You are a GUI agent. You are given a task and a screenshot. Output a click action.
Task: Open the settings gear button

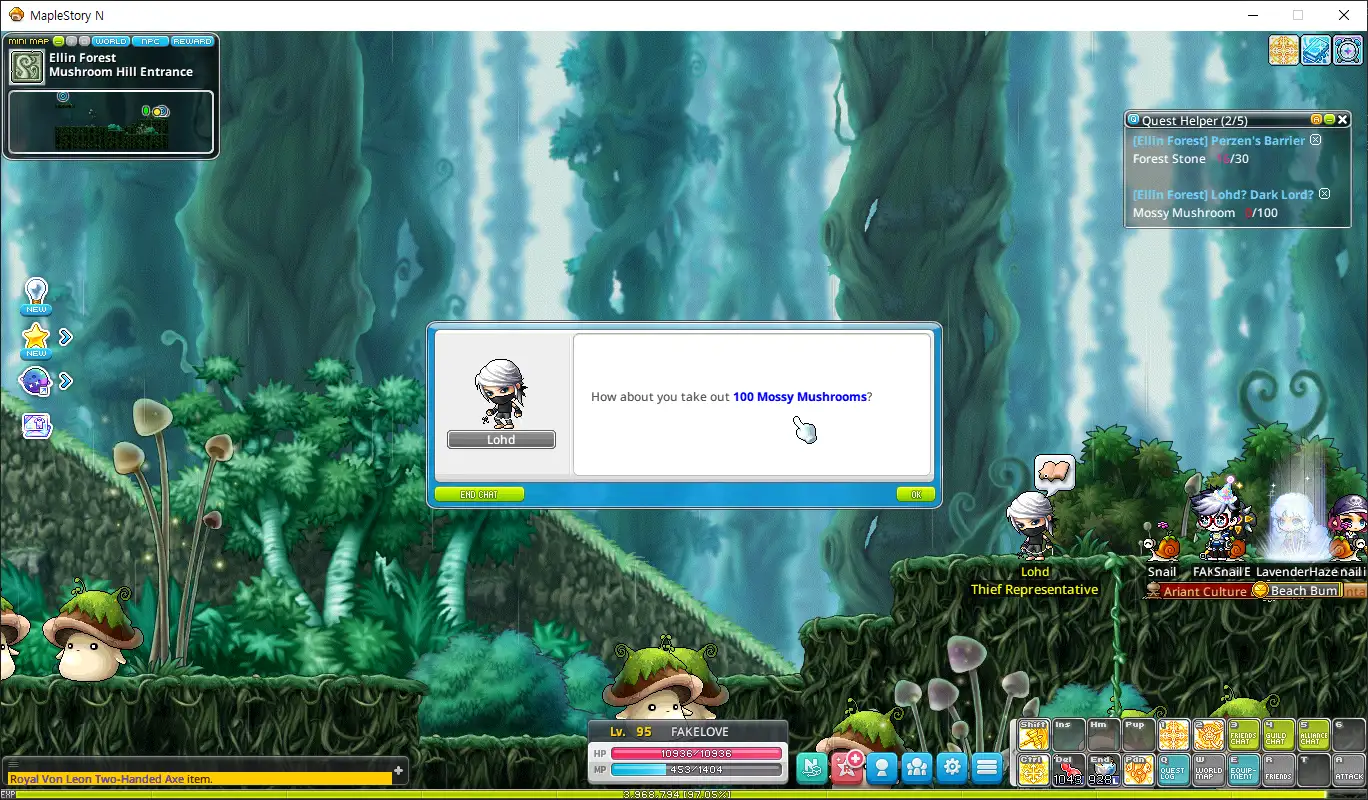pos(952,768)
